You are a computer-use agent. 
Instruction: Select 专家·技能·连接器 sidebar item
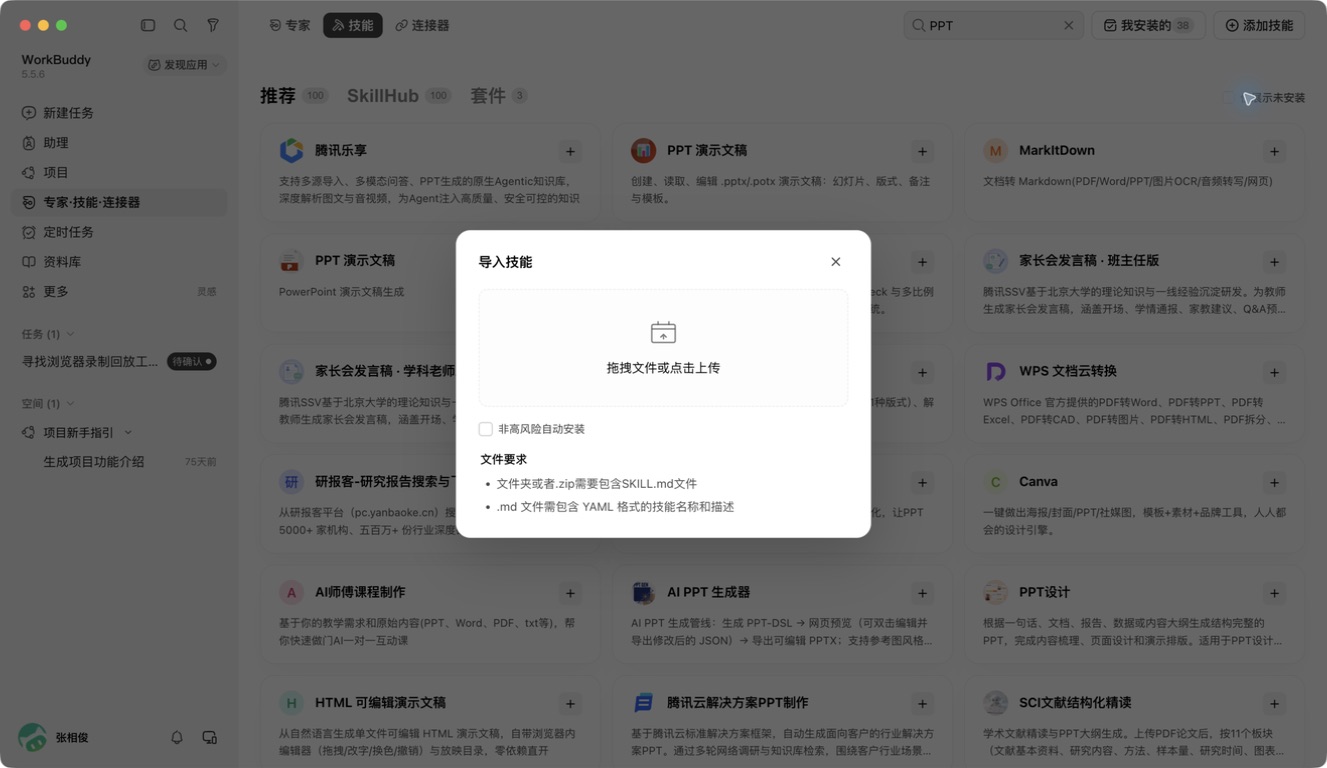[x=119, y=202]
